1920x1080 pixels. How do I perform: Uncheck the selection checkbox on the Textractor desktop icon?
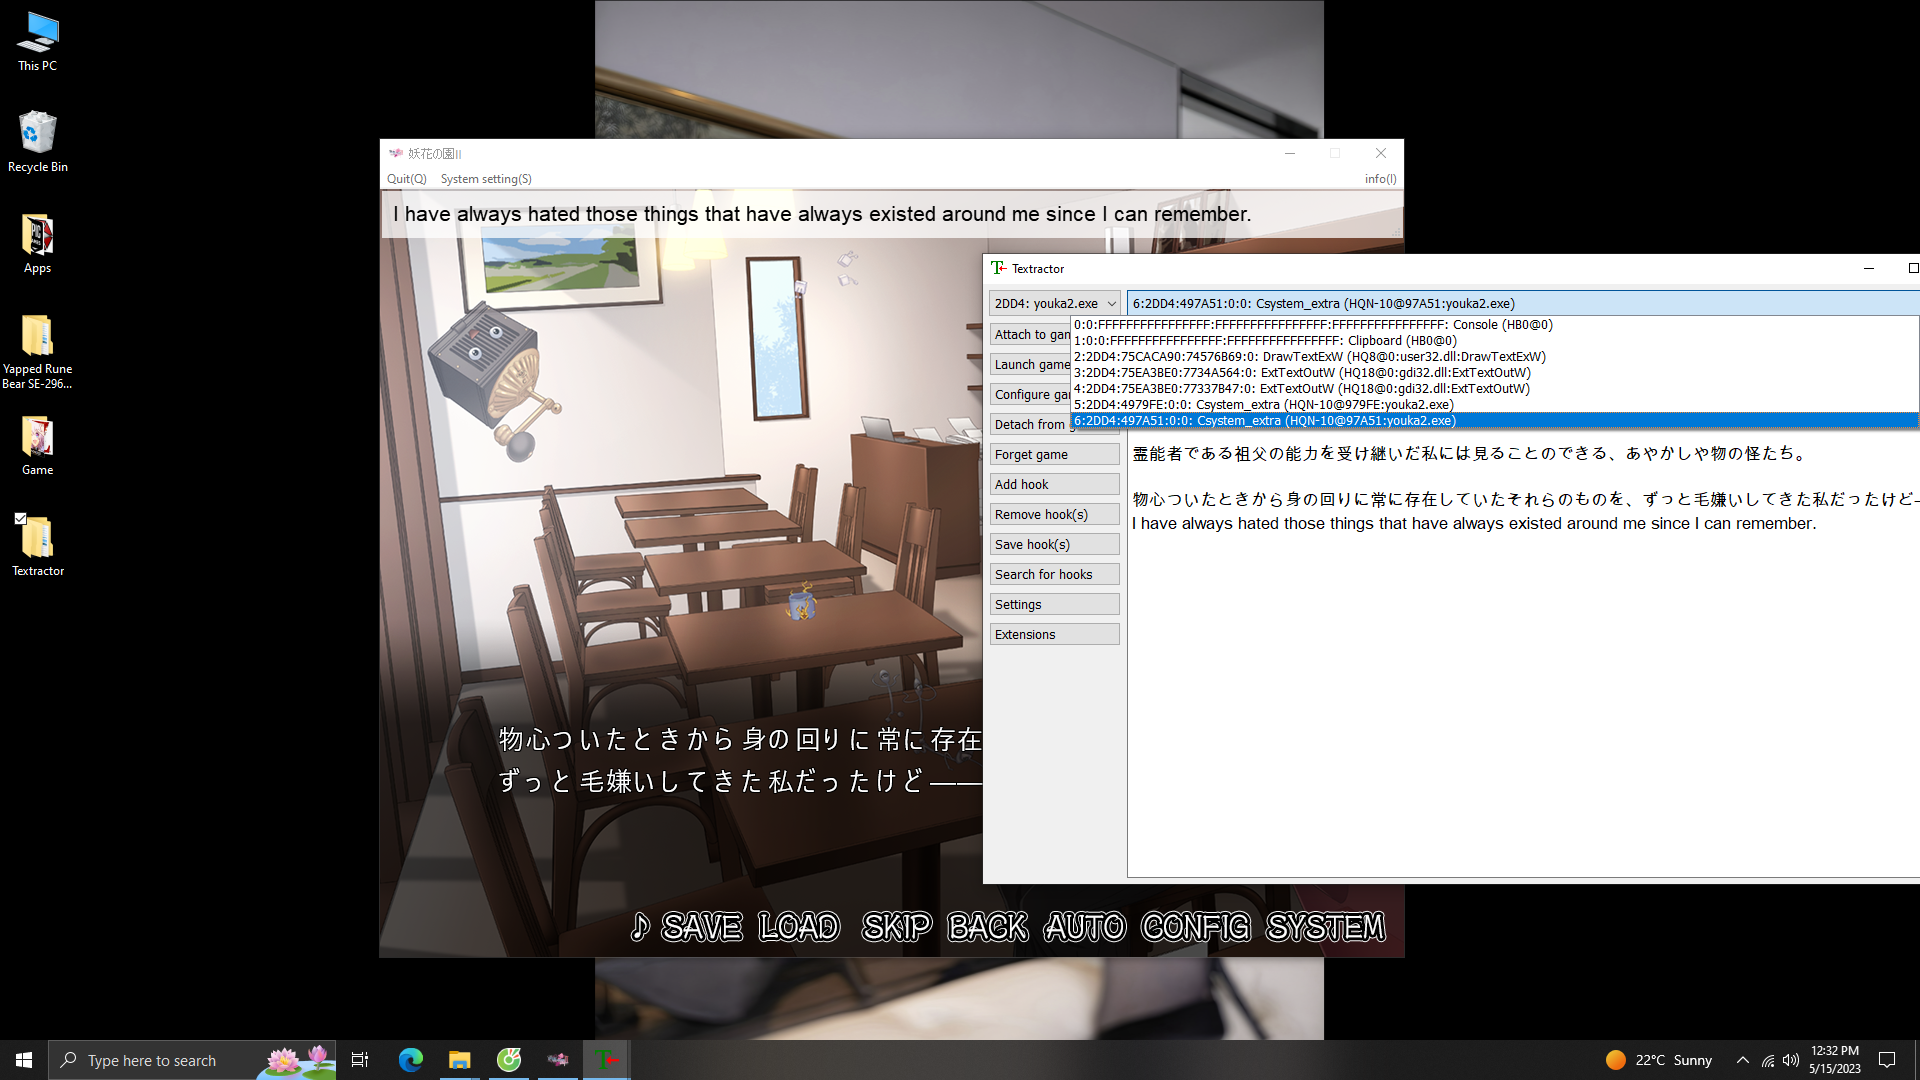pos(22,518)
